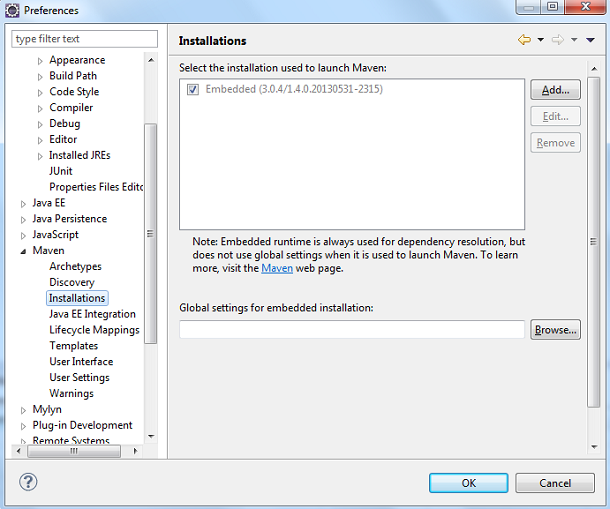Expand the JavaScript tree node
Image resolution: width=610 pixels, height=509 pixels.
click(x=23, y=235)
